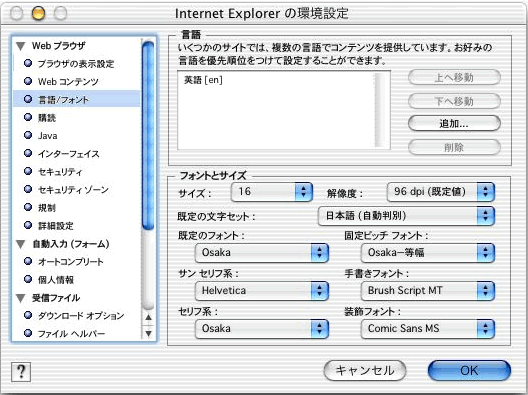
Task: Click the 上へ移動 button
Action: (454, 77)
